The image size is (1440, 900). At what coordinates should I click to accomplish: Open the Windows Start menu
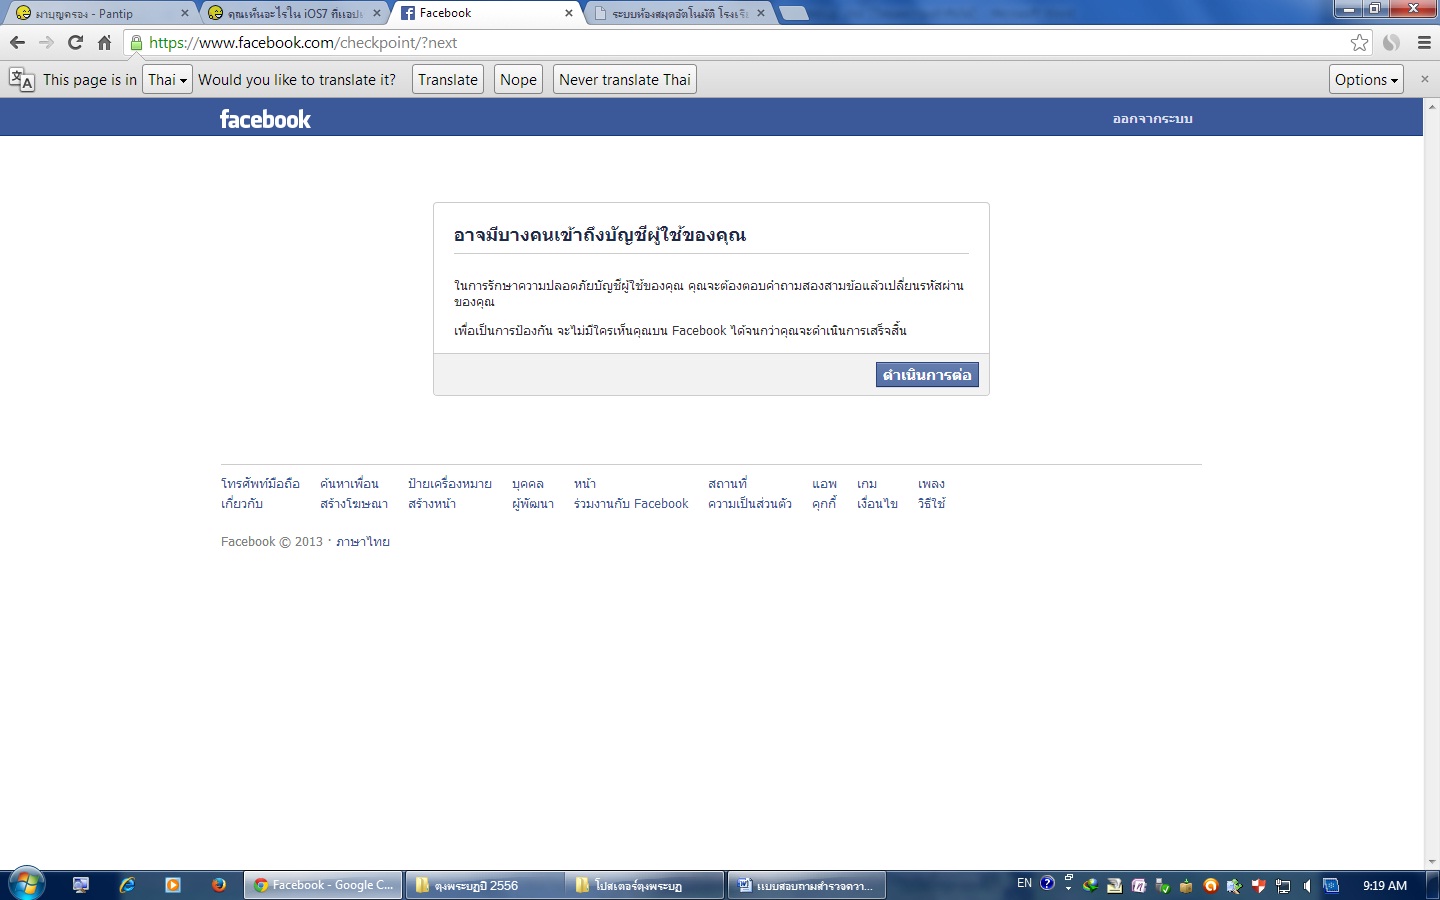pos(26,884)
